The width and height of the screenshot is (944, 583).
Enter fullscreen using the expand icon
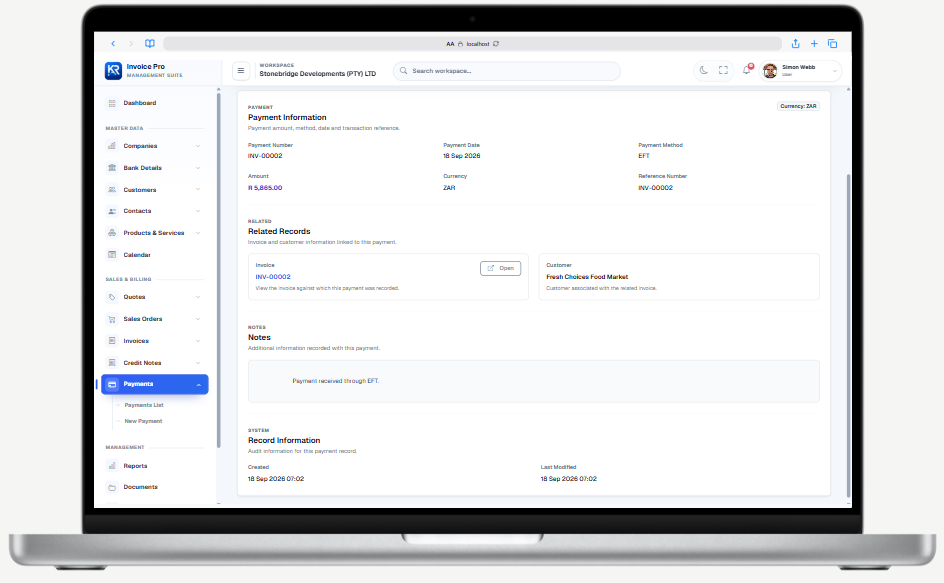[723, 70]
